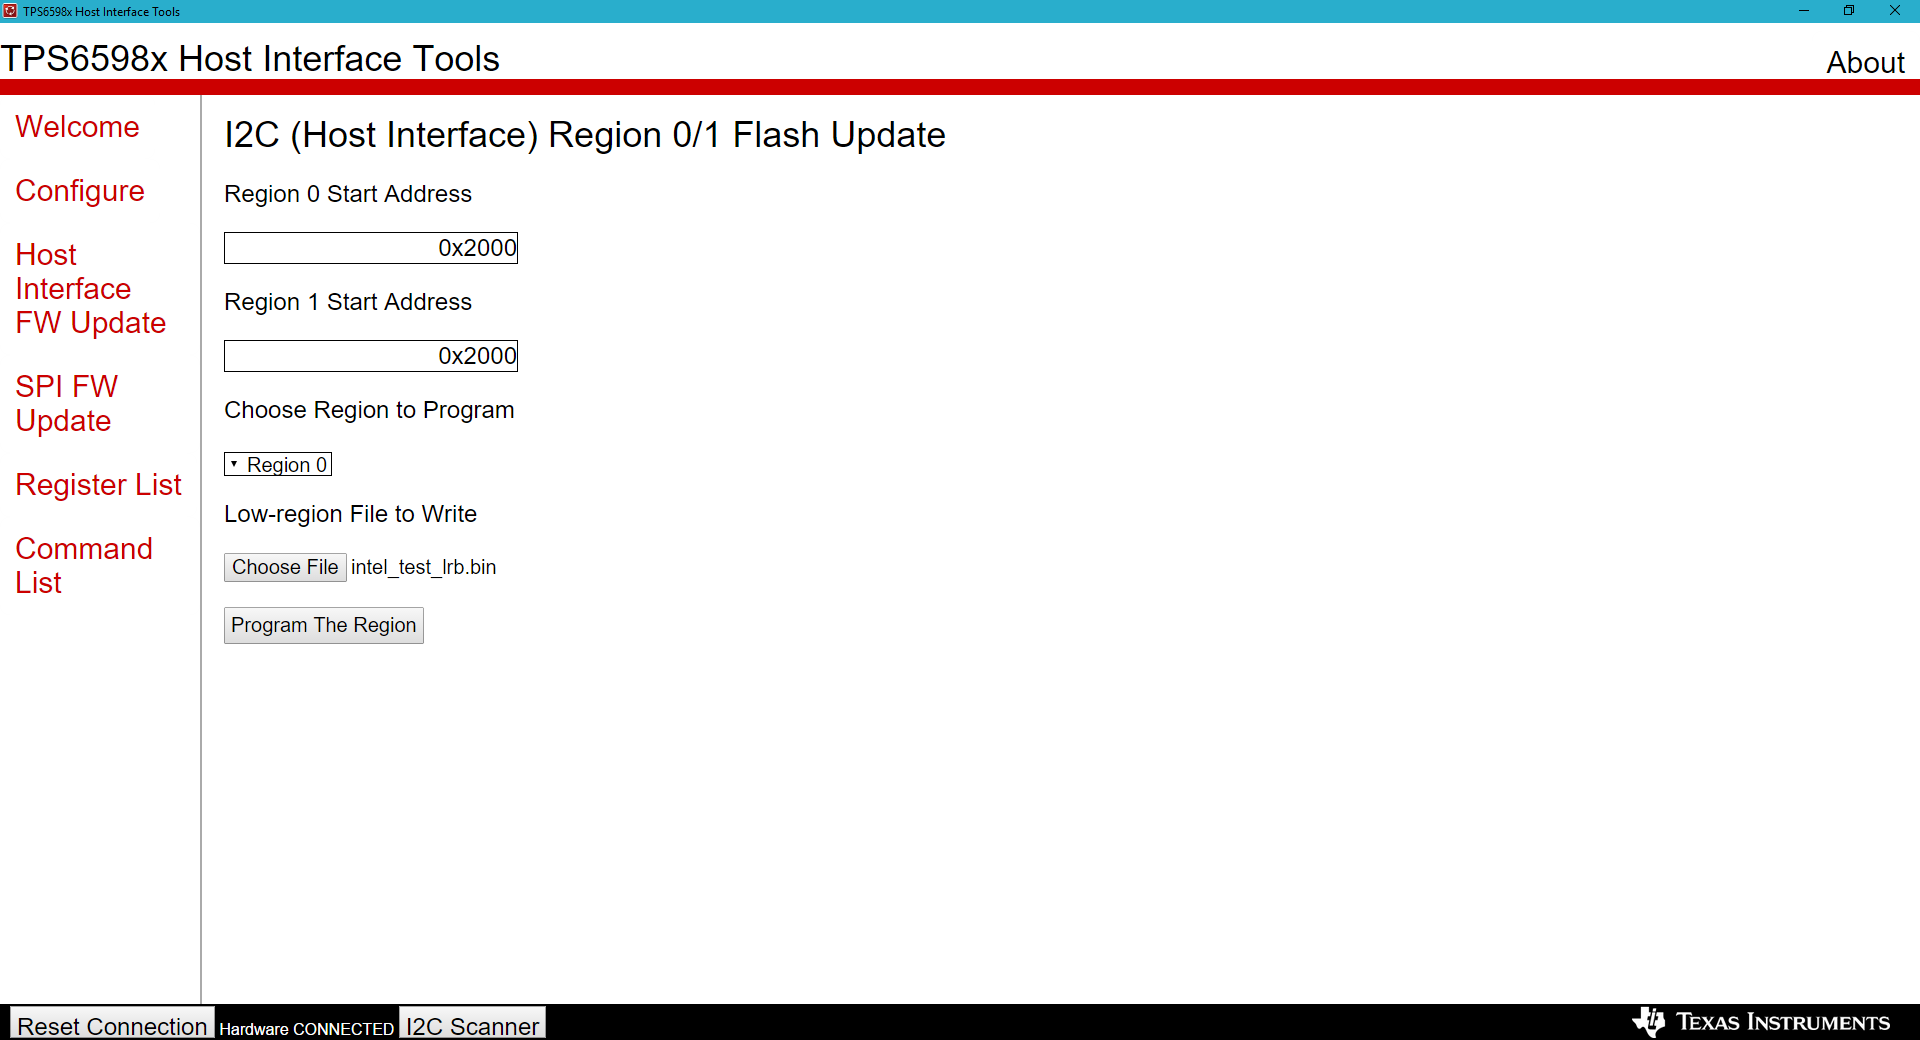Switch to Host Interface FW Update

coord(90,288)
